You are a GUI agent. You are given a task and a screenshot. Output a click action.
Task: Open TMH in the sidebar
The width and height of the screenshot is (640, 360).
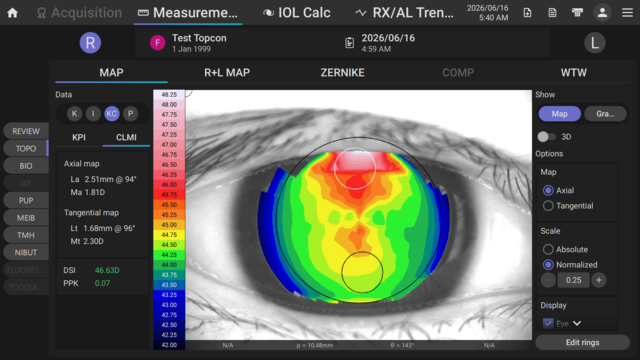click(26, 236)
